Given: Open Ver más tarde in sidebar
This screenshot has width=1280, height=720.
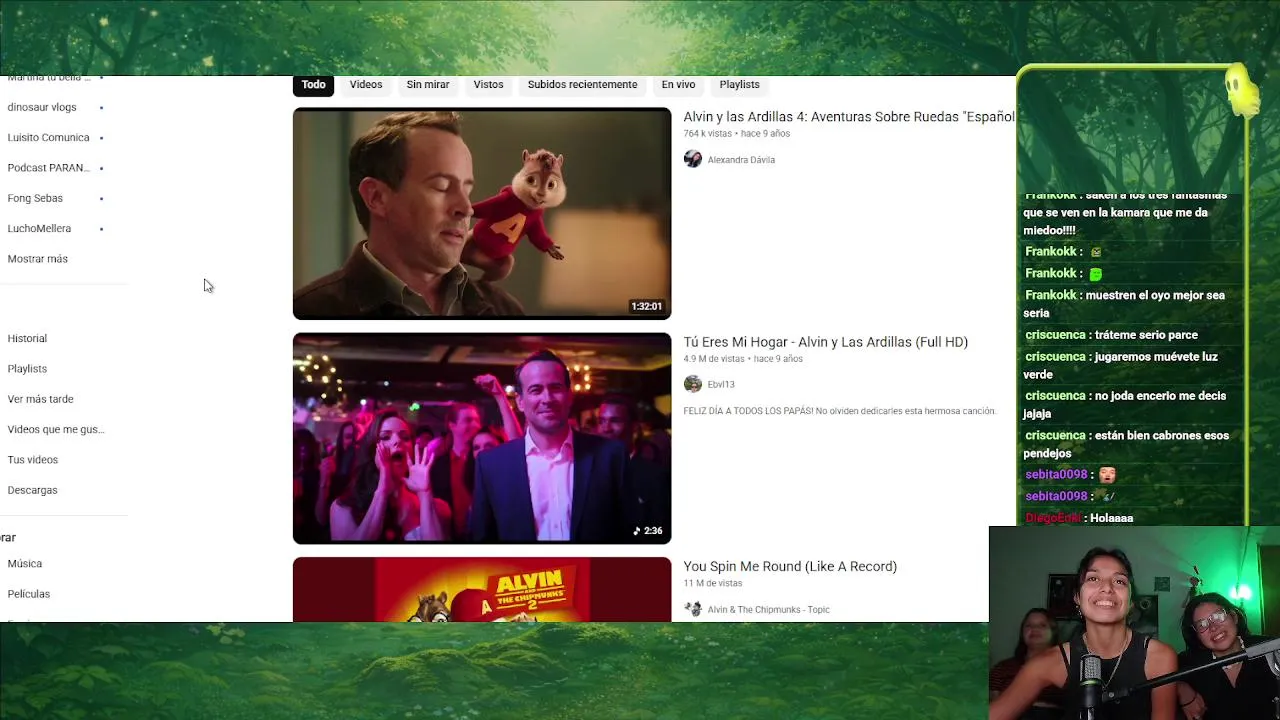Looking at the screenshot, I should (40, 399).
